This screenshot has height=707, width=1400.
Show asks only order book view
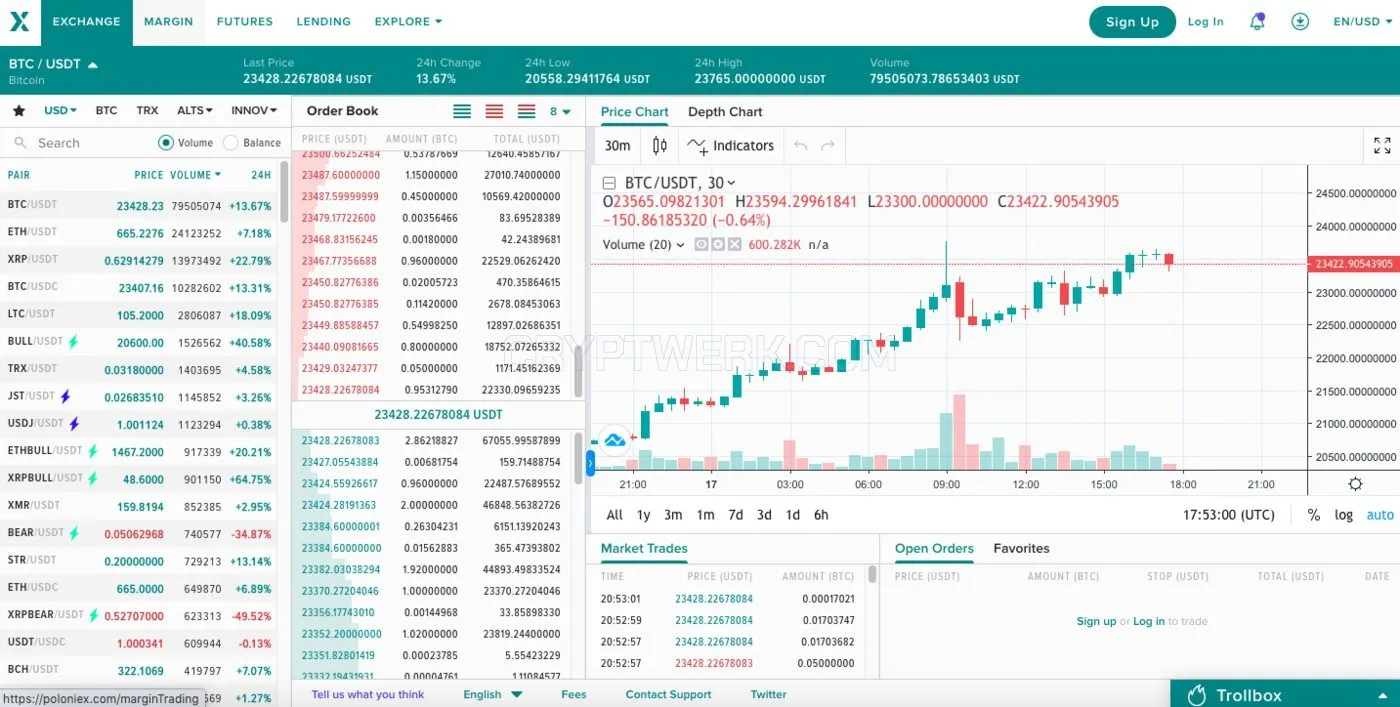click(494, 111)
